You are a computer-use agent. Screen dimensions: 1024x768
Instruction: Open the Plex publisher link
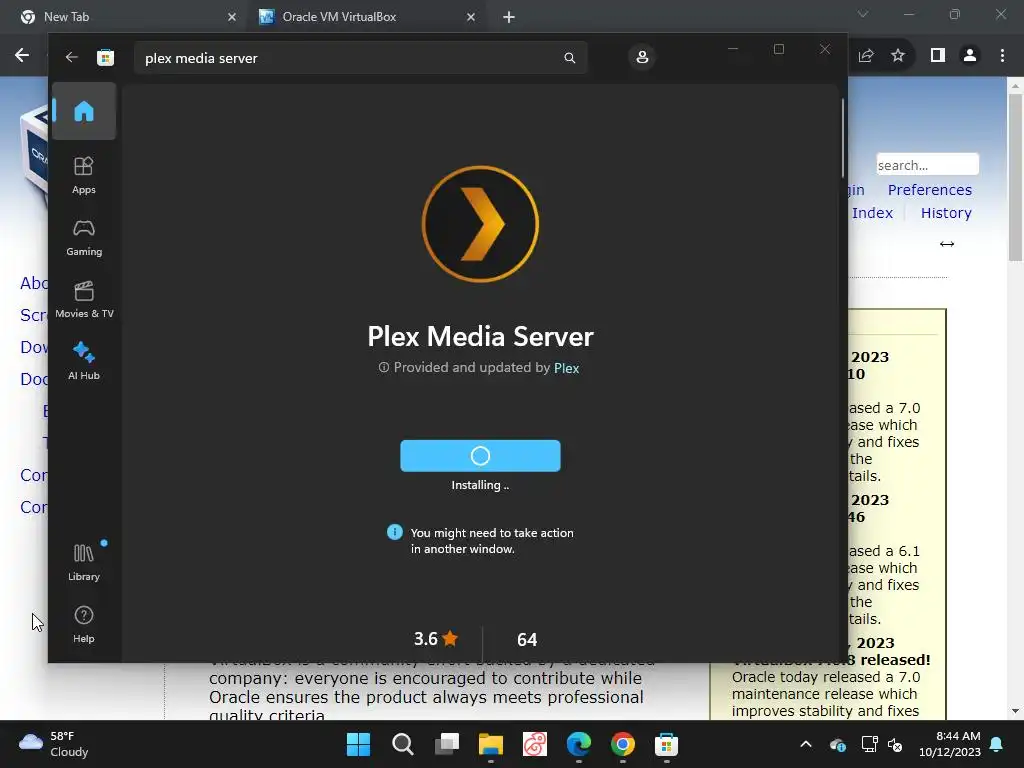[x=566, y=368]
